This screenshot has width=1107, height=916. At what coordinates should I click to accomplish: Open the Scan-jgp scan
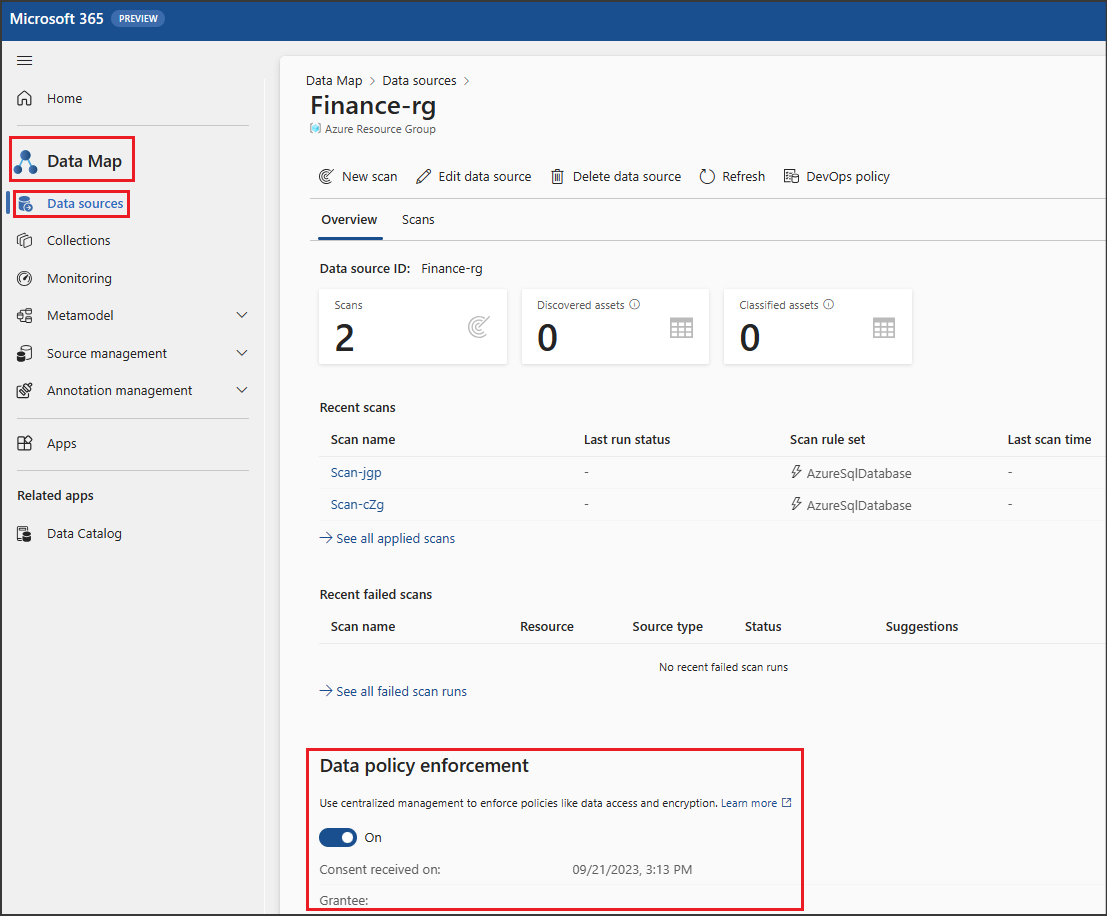[356, 472]
